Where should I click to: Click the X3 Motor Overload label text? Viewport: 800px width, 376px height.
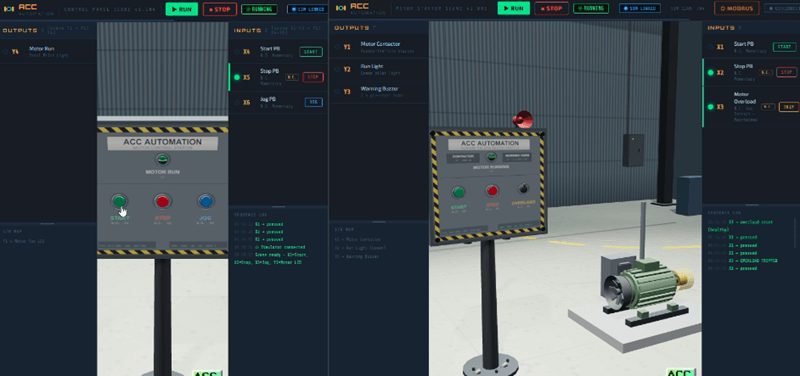(x=745, y=98)
